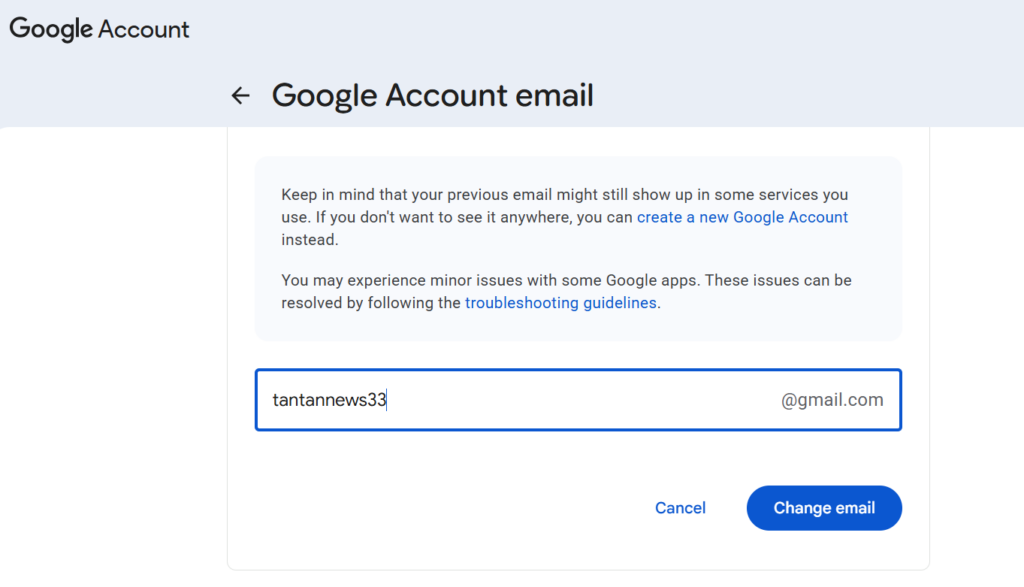This screenshot has width=1024, height=587.
Task: Open the "create a new Google Account" link
Action: 742,217
